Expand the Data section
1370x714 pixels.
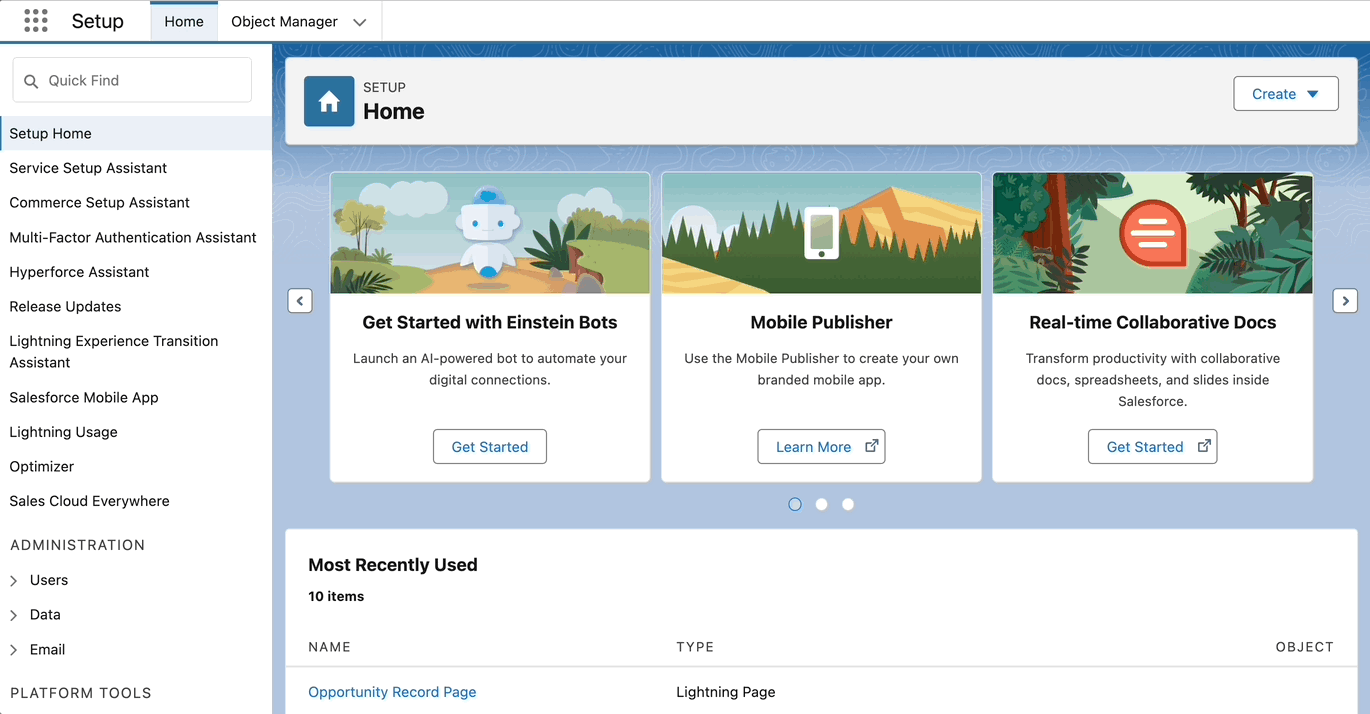pyautogui.click(x=14, y=615)
